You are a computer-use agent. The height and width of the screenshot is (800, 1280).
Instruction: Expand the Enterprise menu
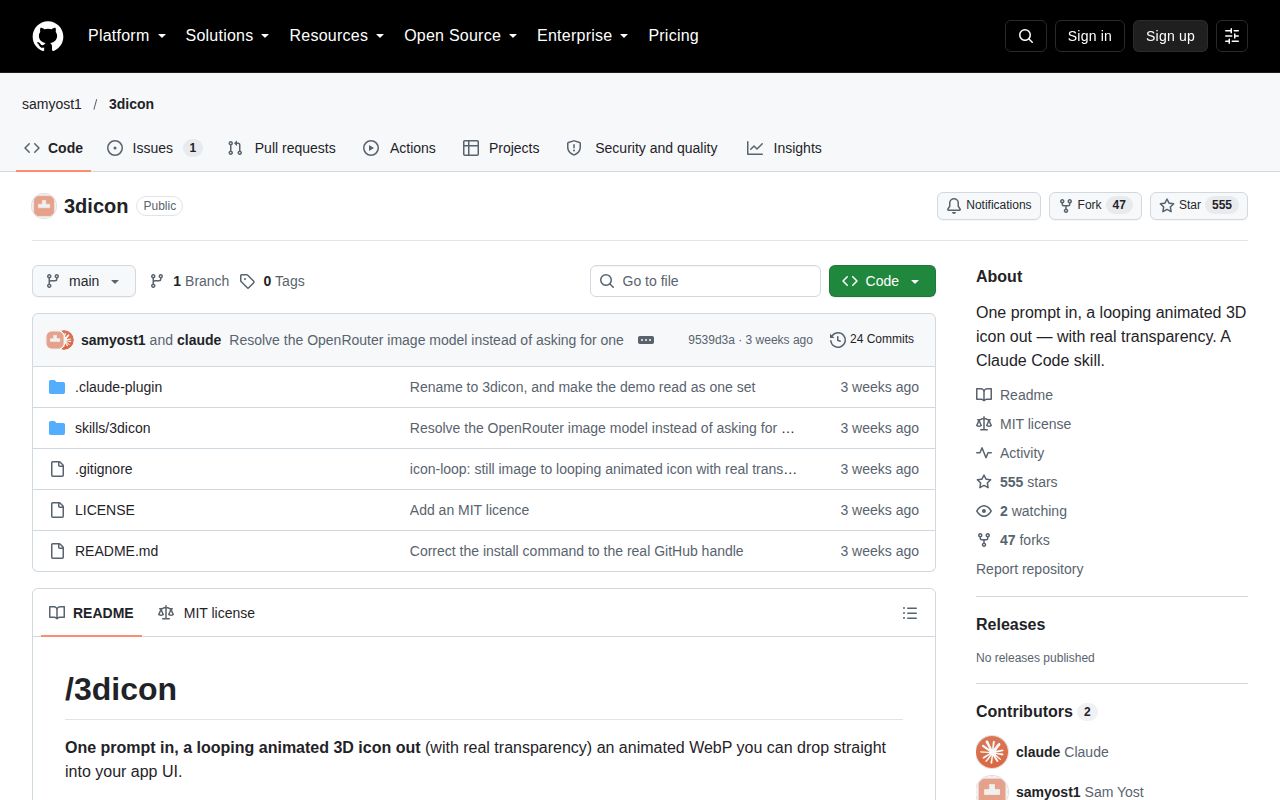583,36
